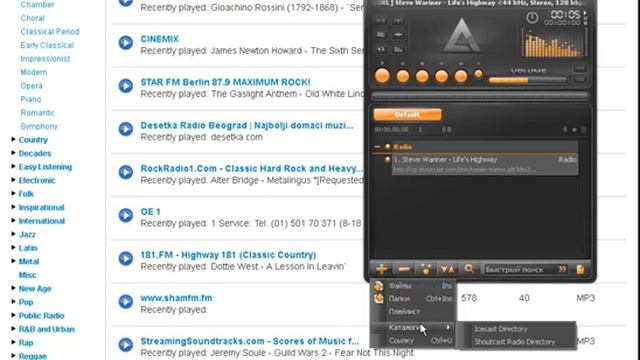Viewport: 640px width, 360px height.
Task: Expand the Easy Listening genre arrow
Action: pos(13,167)
